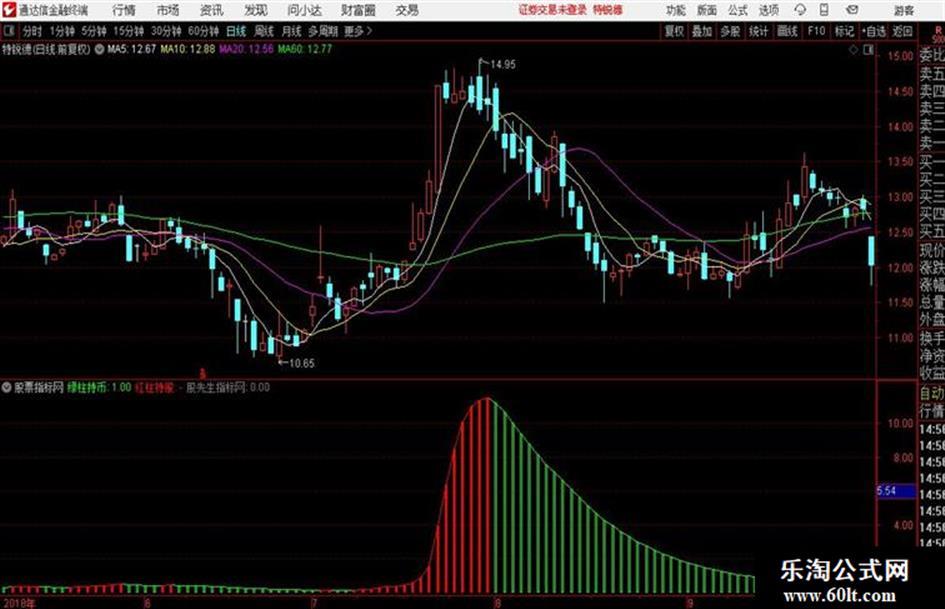Click the MA20: 12.56 indicator label

tap(246, 49)
